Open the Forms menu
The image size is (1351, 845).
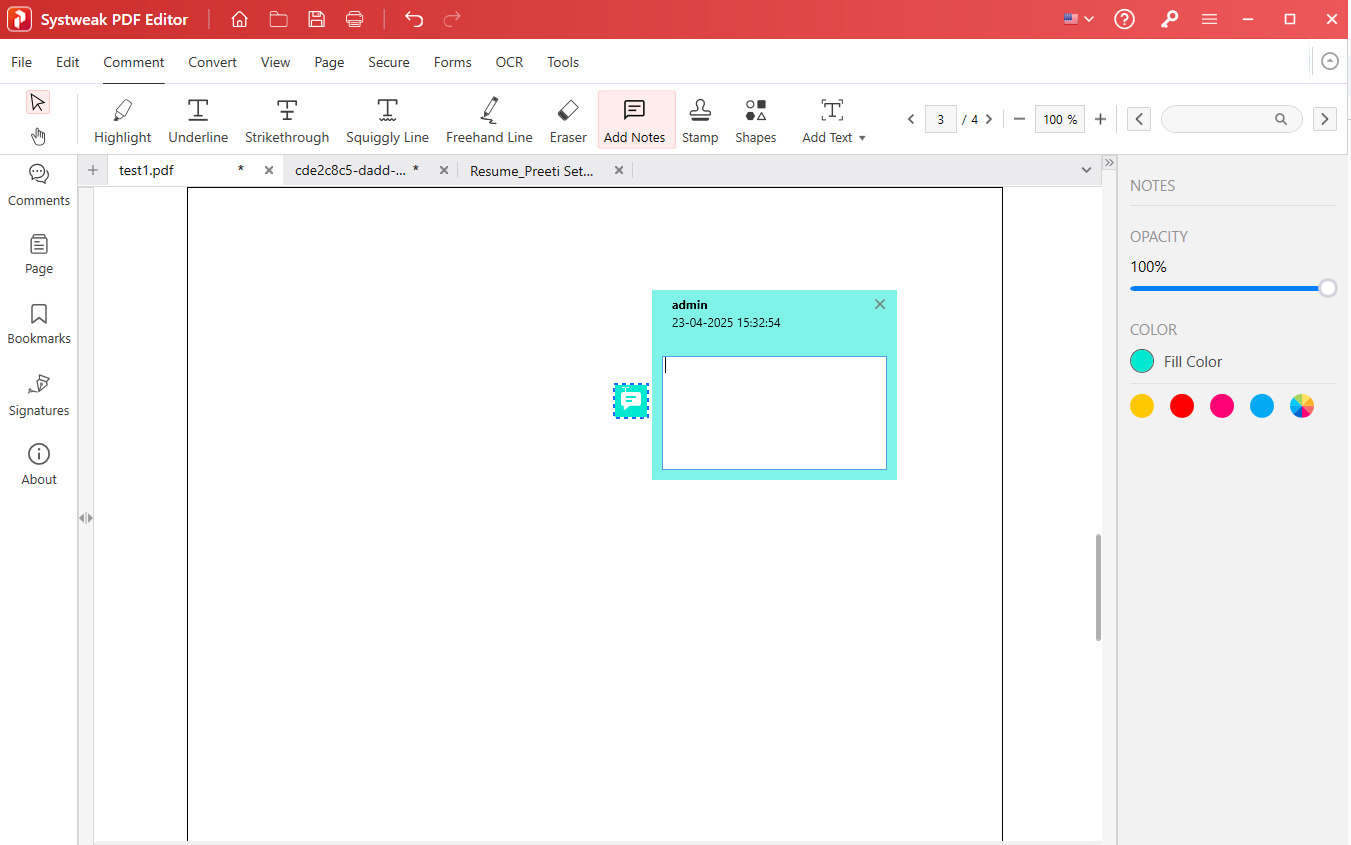(x=453, y=62)
